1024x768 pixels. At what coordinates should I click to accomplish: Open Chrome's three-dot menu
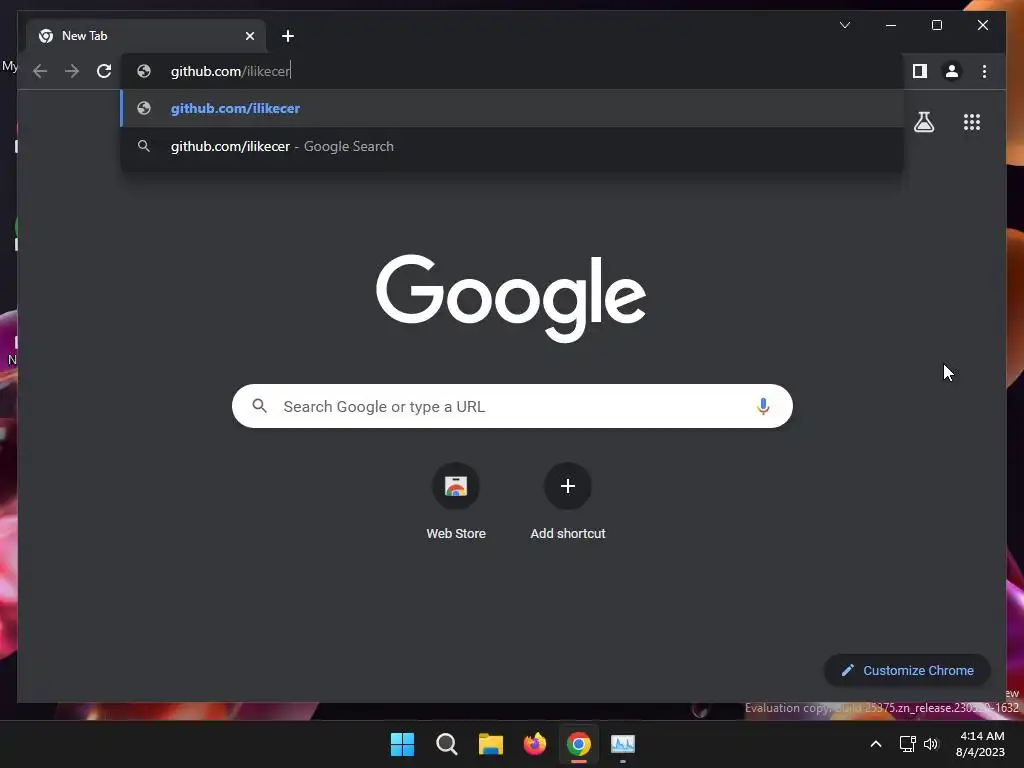tap(984, 71)
